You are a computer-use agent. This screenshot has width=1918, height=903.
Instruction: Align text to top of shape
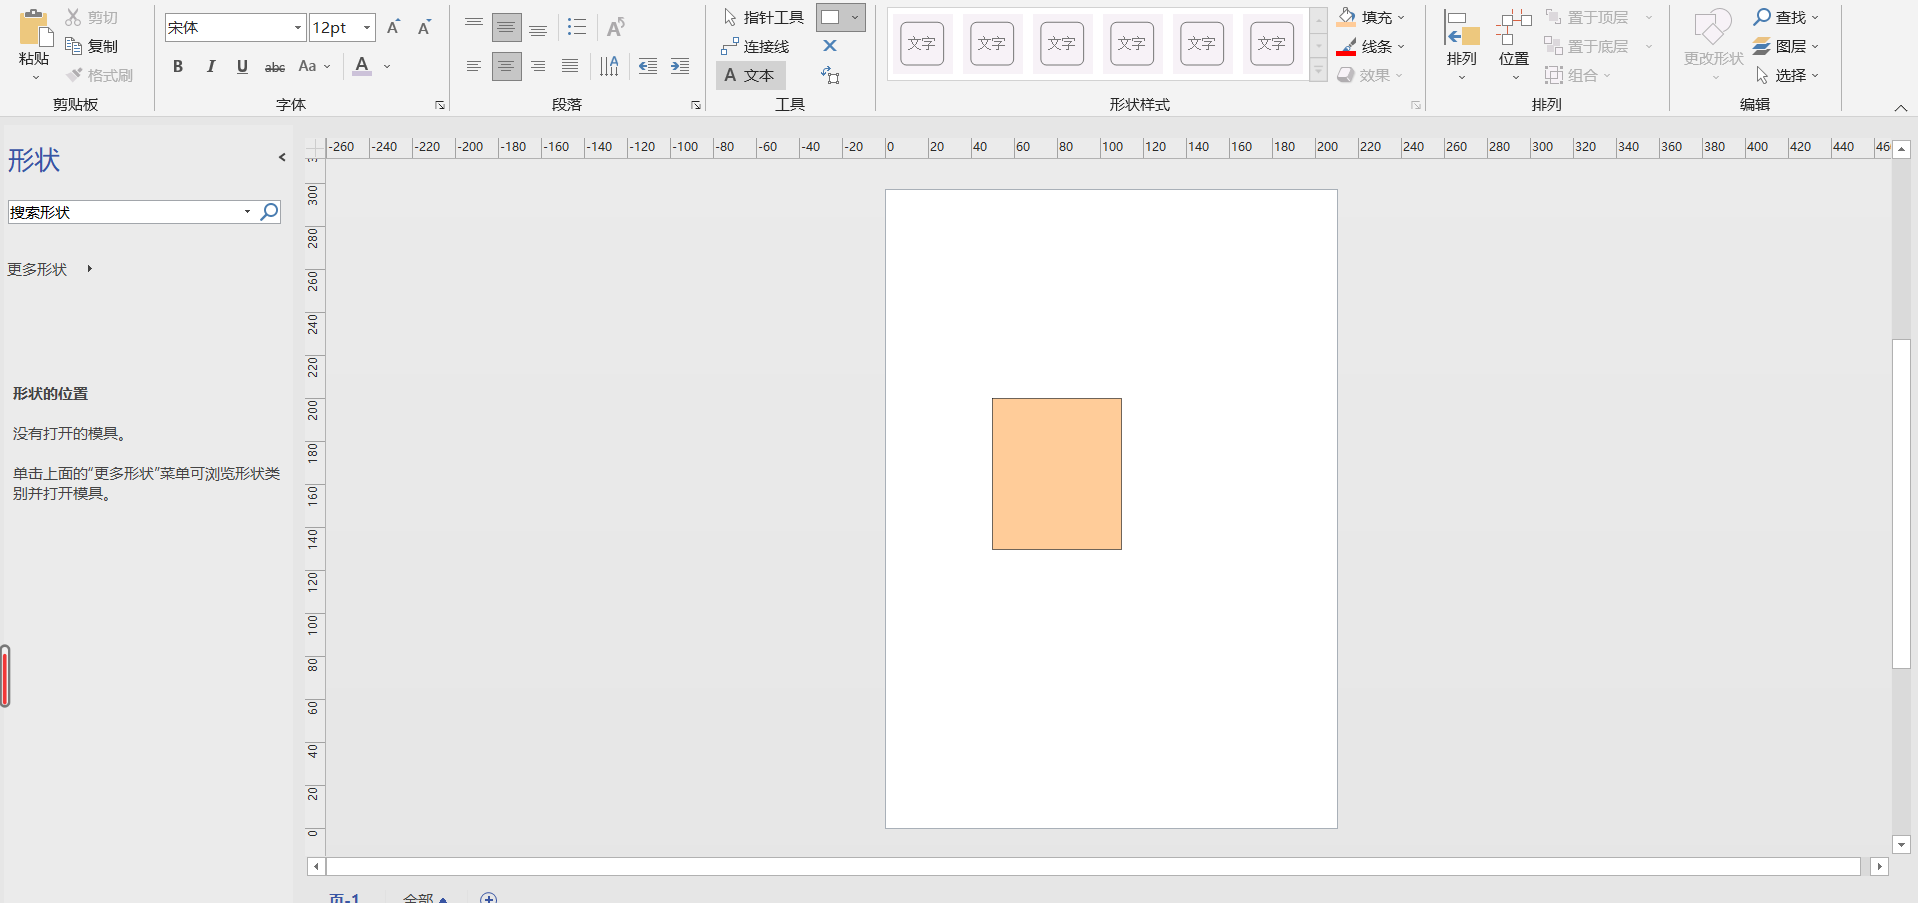tap(474, 27)
